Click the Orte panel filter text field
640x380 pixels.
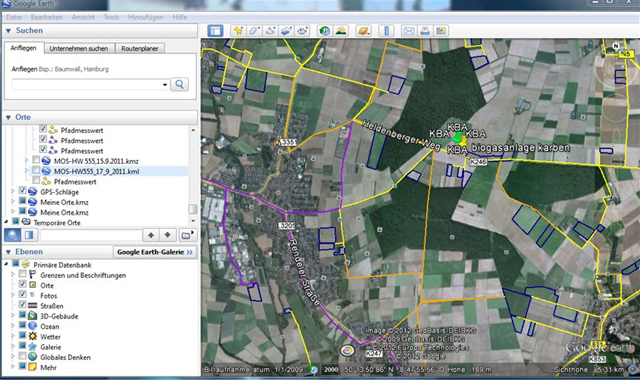[91, 235]
